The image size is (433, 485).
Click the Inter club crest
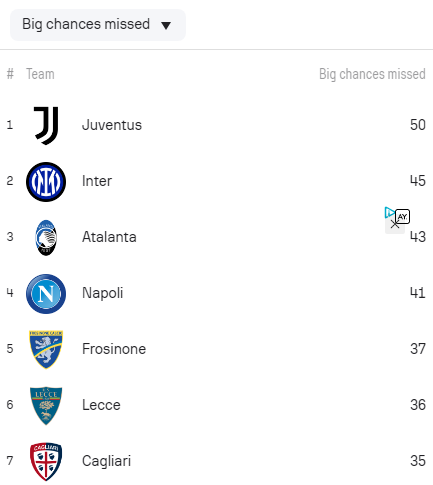coord(46,182)
